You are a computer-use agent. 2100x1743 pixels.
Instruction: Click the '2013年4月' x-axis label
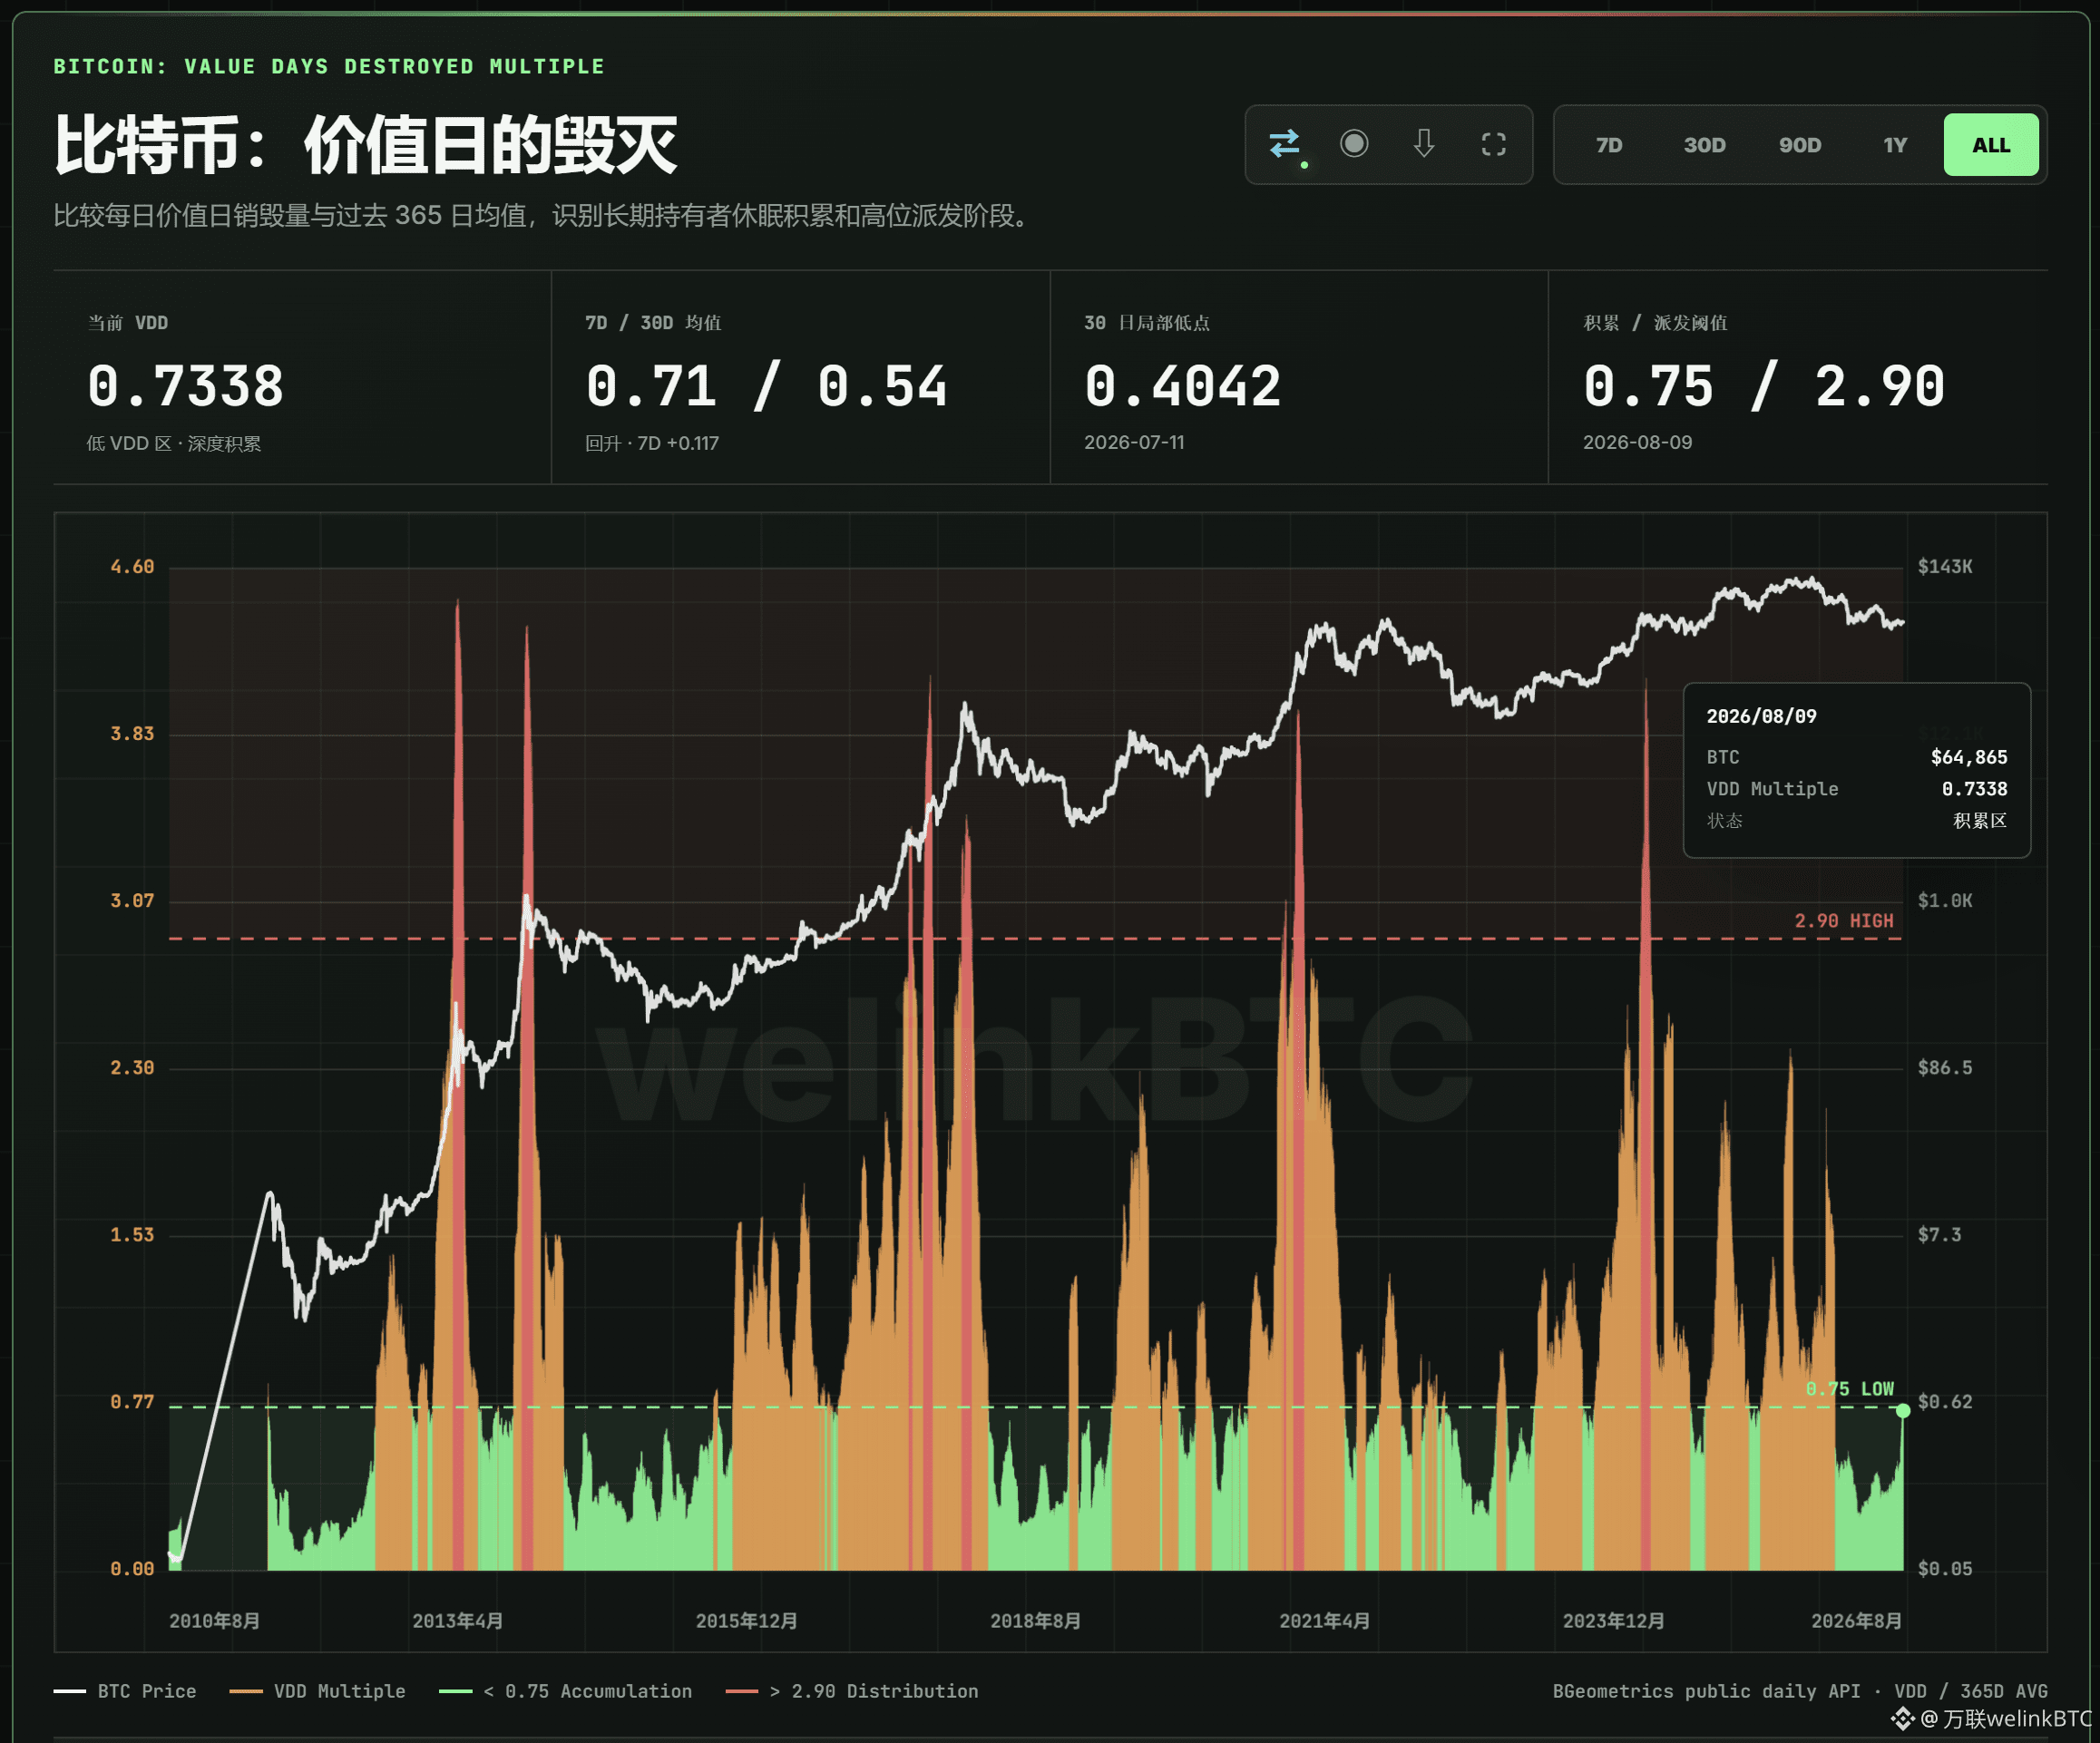(x=458, y=1621)
